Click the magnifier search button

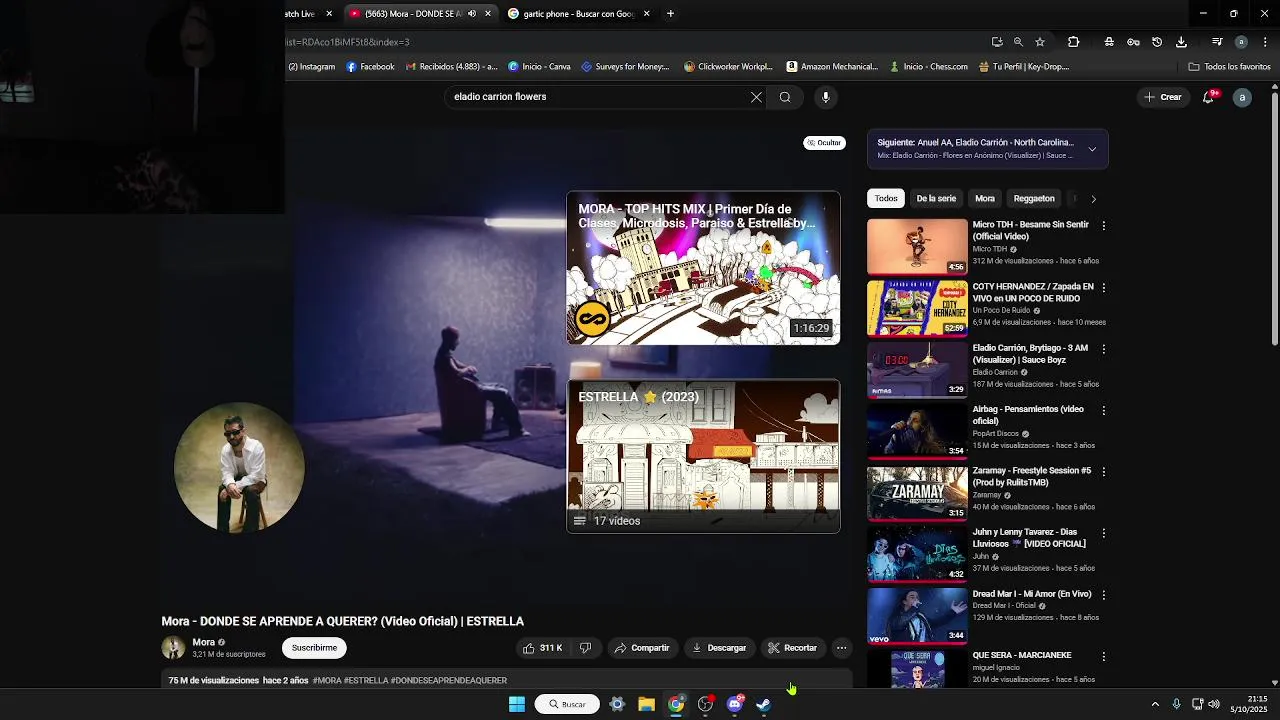[x=785, y=97]
